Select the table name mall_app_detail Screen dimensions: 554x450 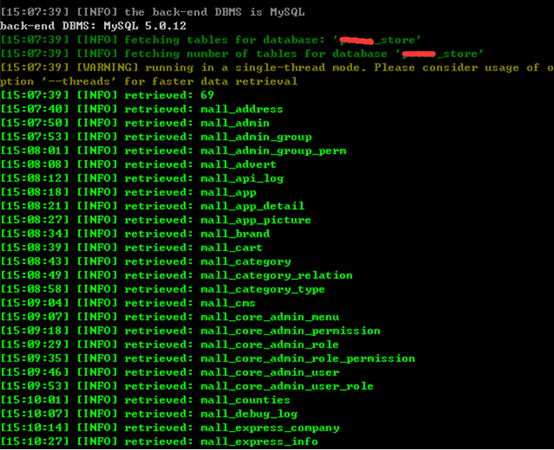tap(253, 206)
